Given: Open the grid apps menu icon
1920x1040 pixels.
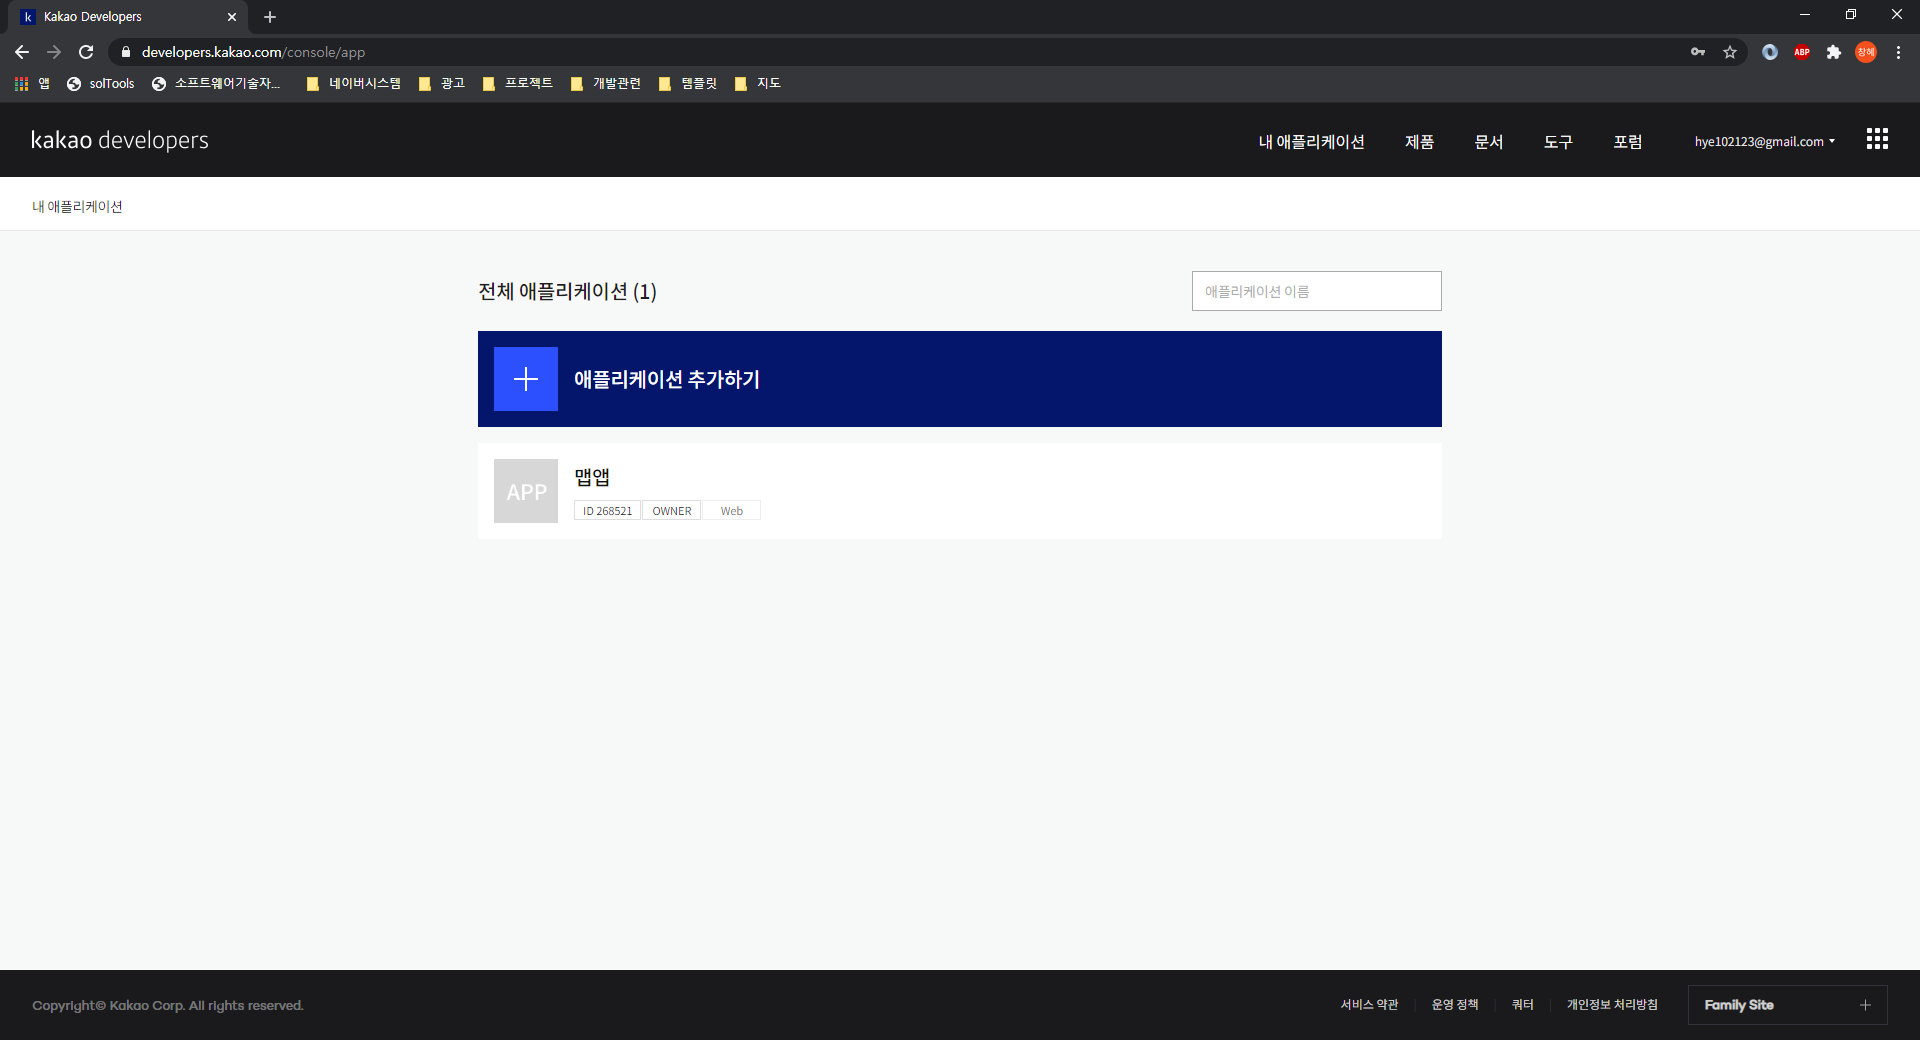Looking at the screenshot, I should (x=1877, y=140).
